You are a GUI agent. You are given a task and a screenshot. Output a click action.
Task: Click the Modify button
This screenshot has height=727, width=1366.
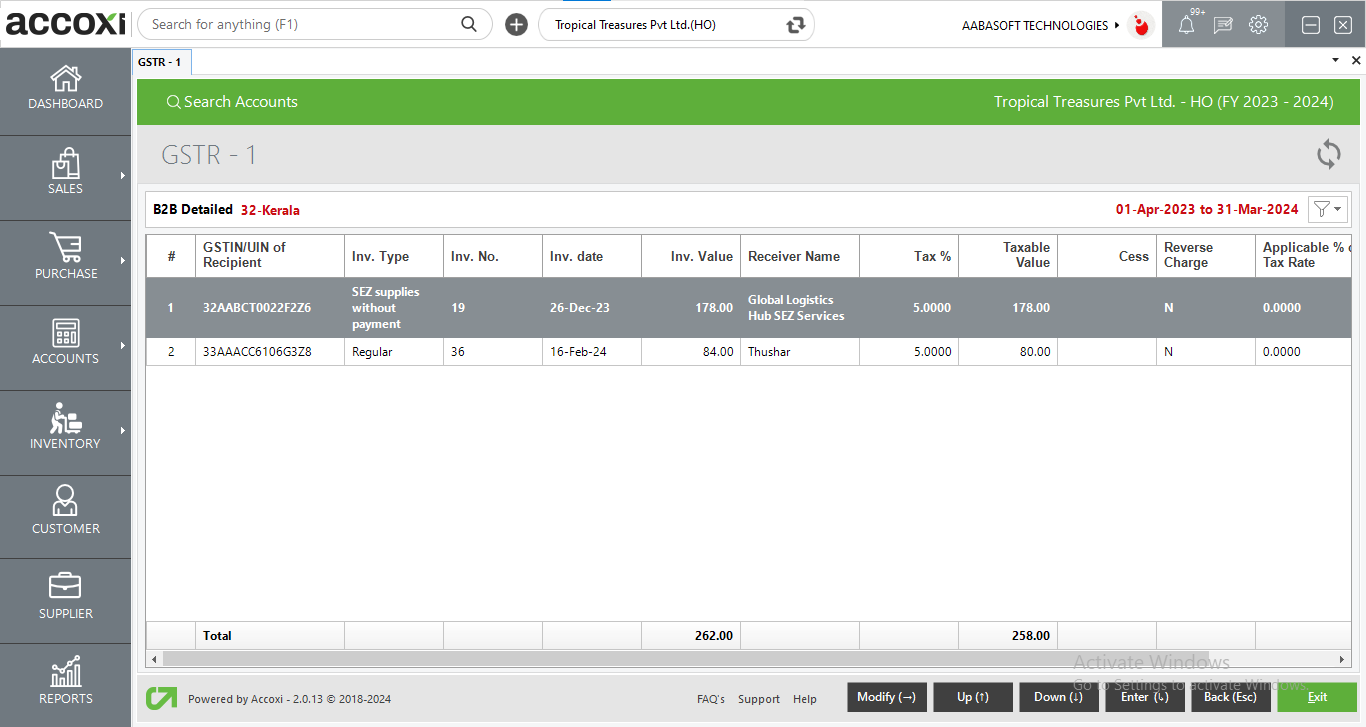pyautogui.click(x=886, y=697)
